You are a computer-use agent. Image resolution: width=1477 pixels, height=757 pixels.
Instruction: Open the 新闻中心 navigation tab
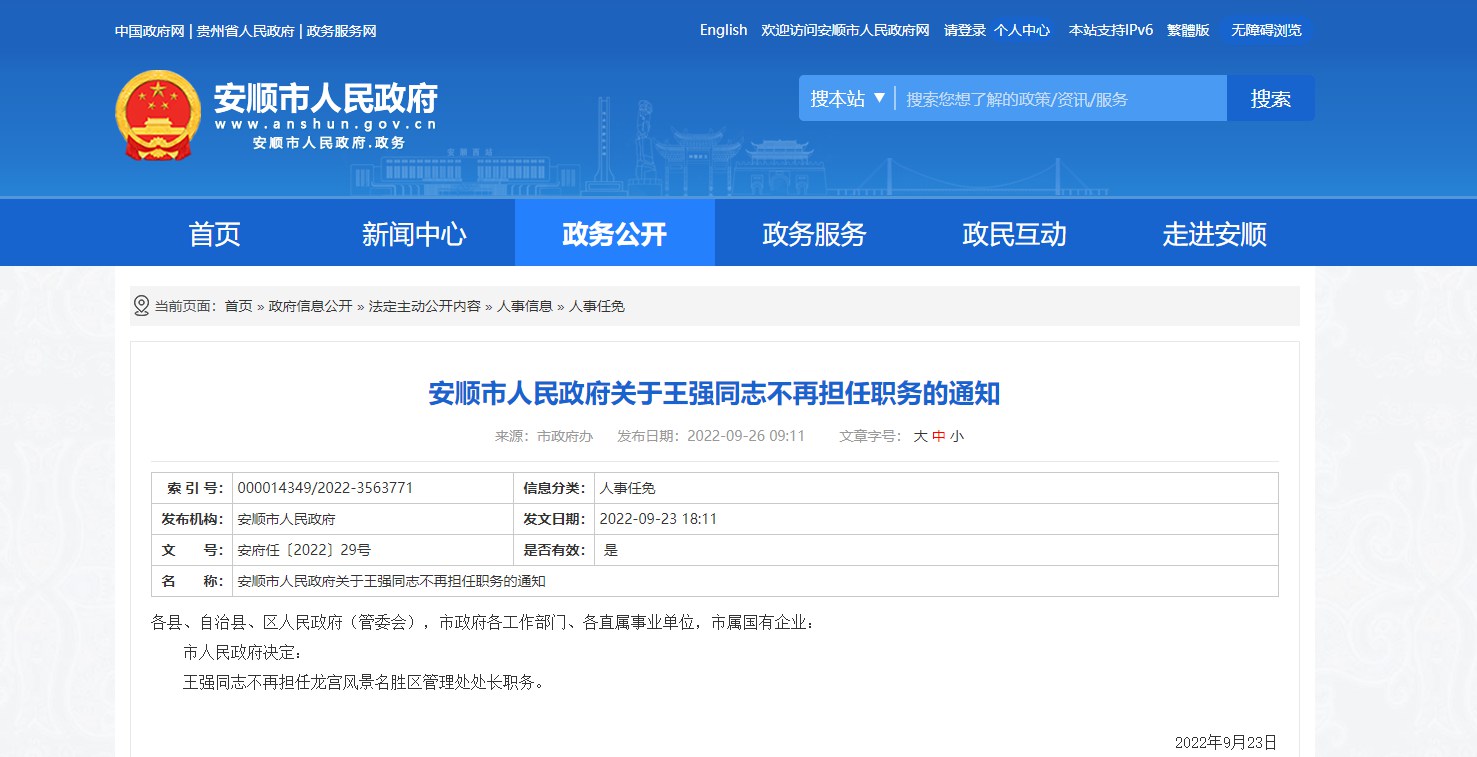(x=414, y=234)
